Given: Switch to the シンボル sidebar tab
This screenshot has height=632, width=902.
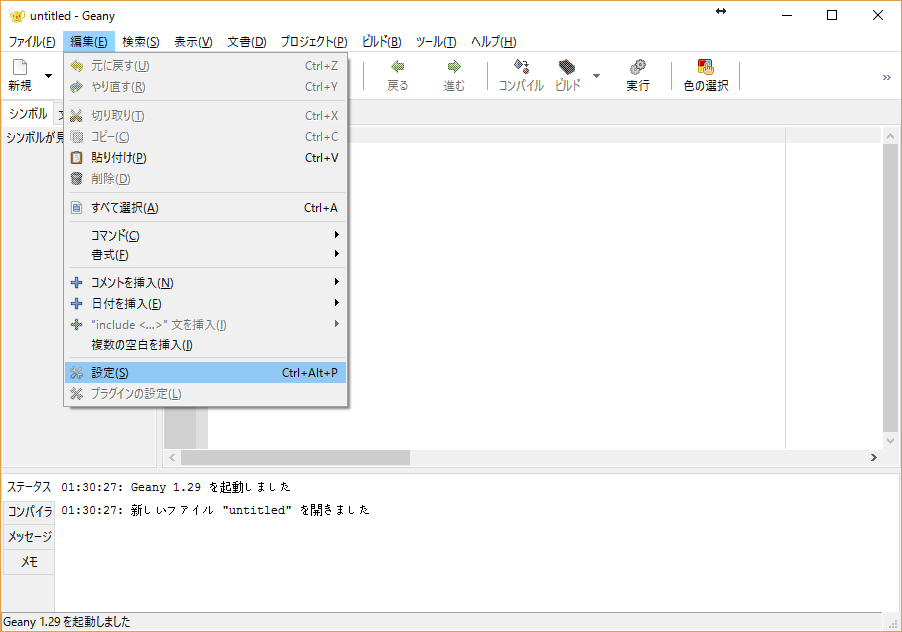Looking at the screenshot, I should (28, 113).
